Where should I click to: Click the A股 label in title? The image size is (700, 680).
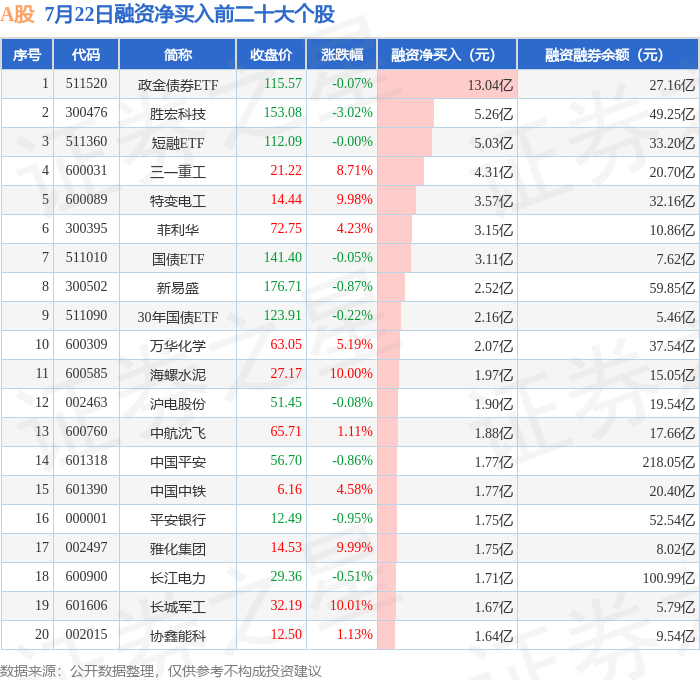pyautogui.click(x=17, y=14)
